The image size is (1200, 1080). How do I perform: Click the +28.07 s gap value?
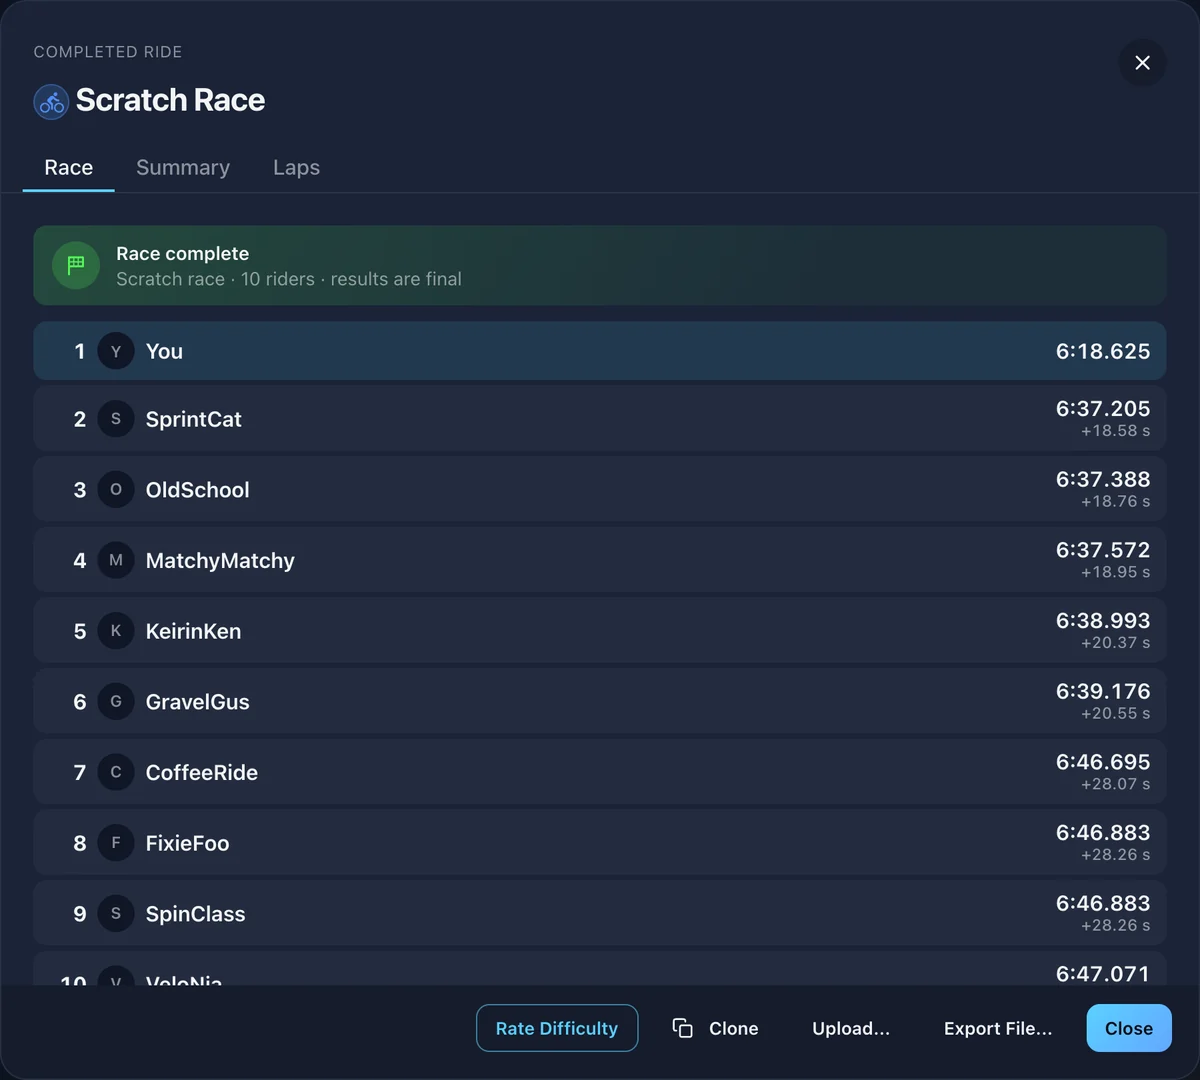1116,784
